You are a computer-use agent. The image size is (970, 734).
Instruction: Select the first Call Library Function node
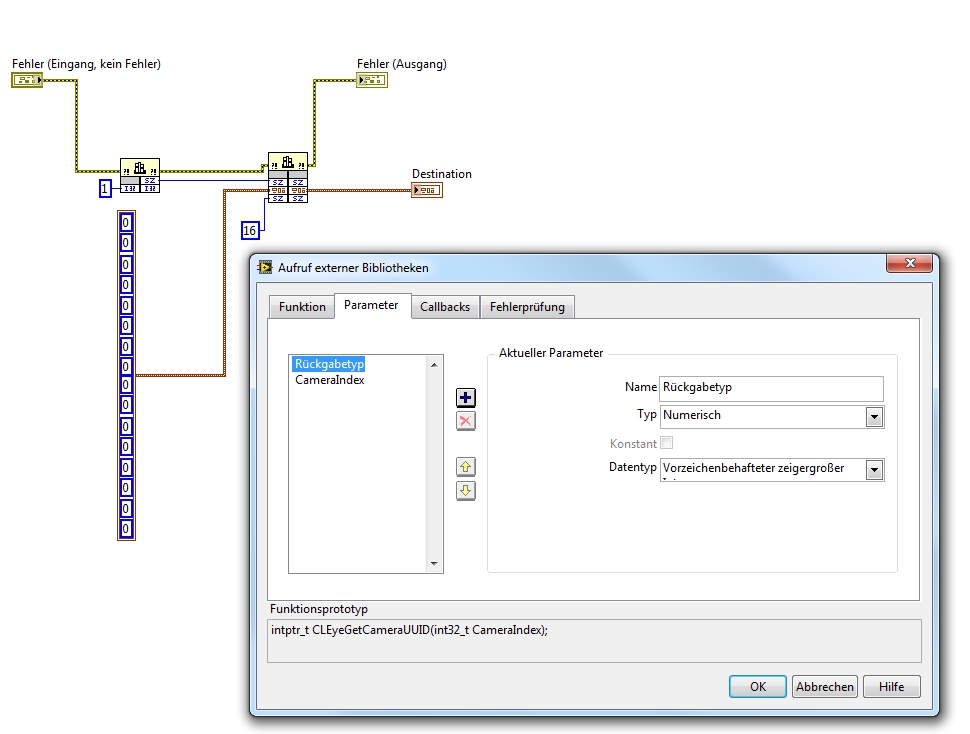[140, 176]
